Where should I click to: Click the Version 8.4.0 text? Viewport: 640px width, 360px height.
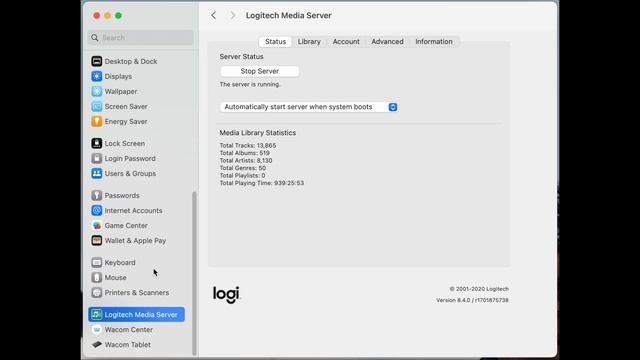coord(472,300)
